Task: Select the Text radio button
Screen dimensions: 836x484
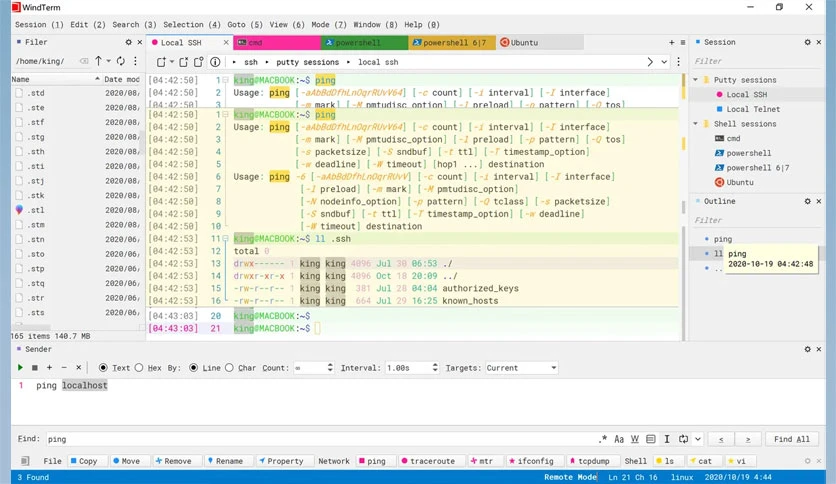Action: [103, 368]
